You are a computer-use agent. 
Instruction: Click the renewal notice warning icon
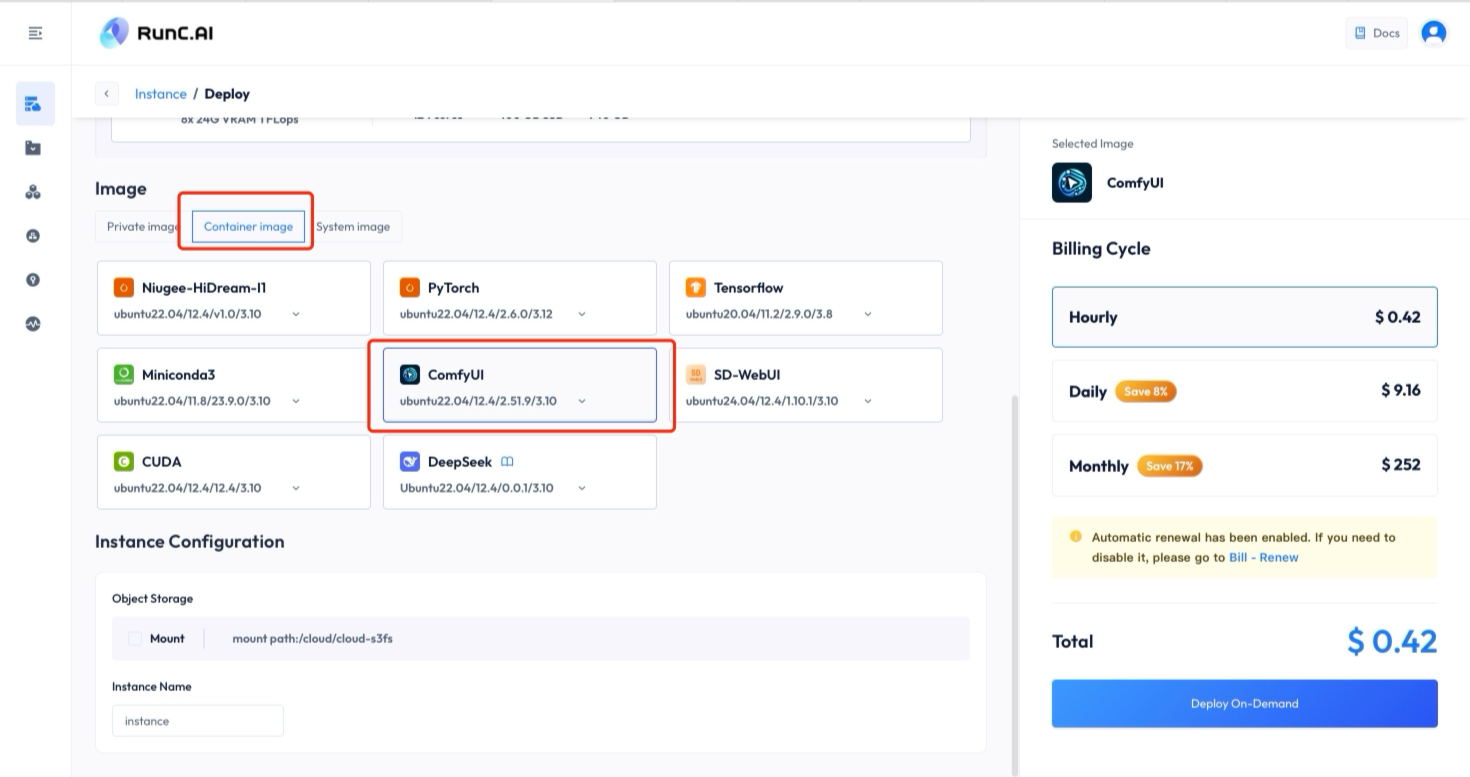point(1075,537)
